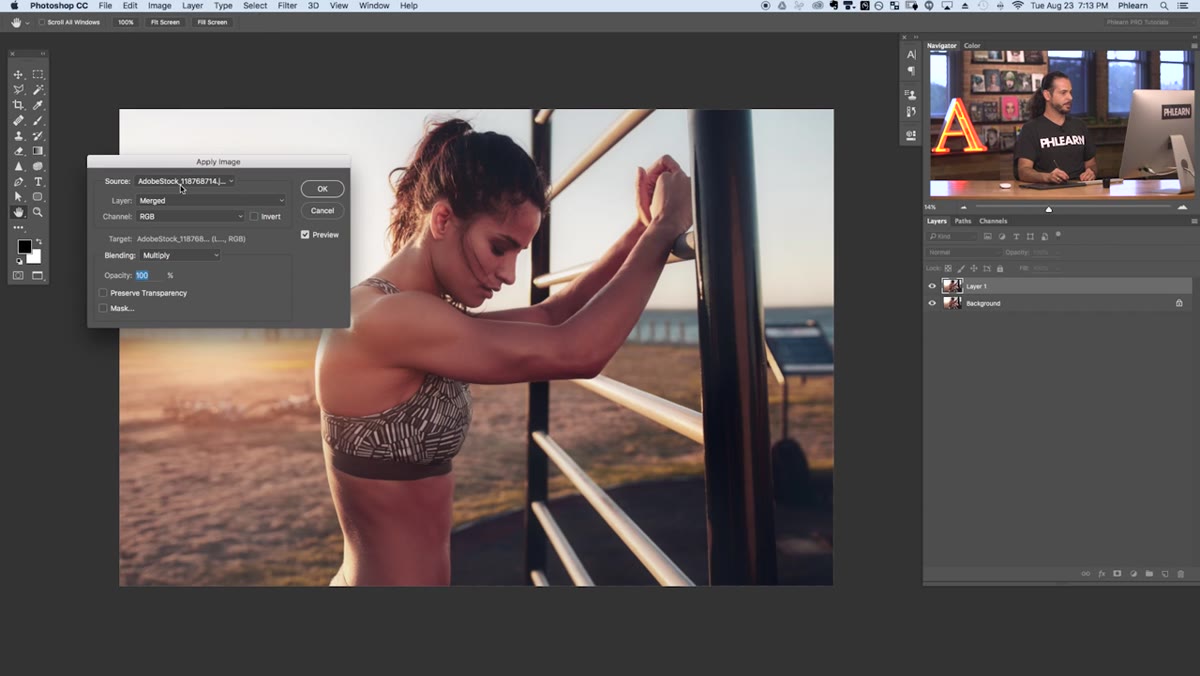Open the Layer dropdown set to Merged
Screen dimensions: 1200x676
pos(211,201)
